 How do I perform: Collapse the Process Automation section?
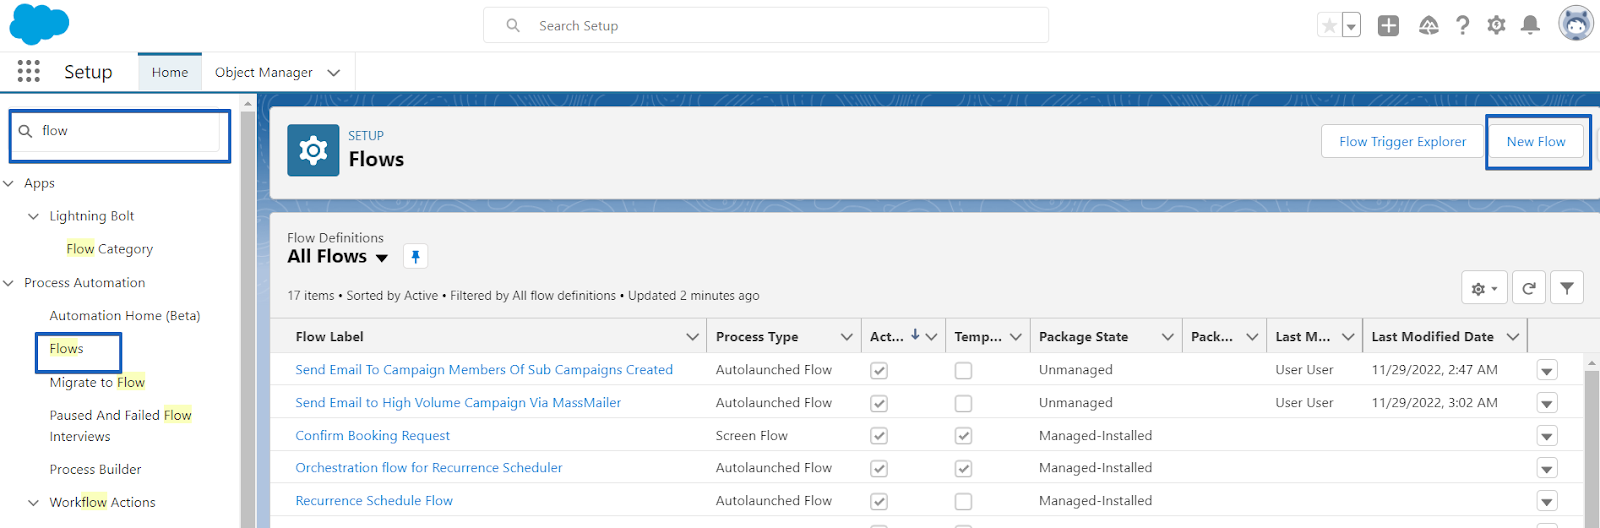click(9, 283)
